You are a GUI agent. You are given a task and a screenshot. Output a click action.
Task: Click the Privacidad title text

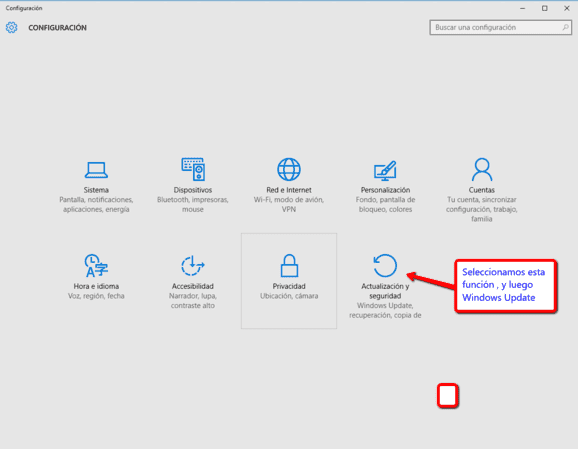[x=289, y=286]
